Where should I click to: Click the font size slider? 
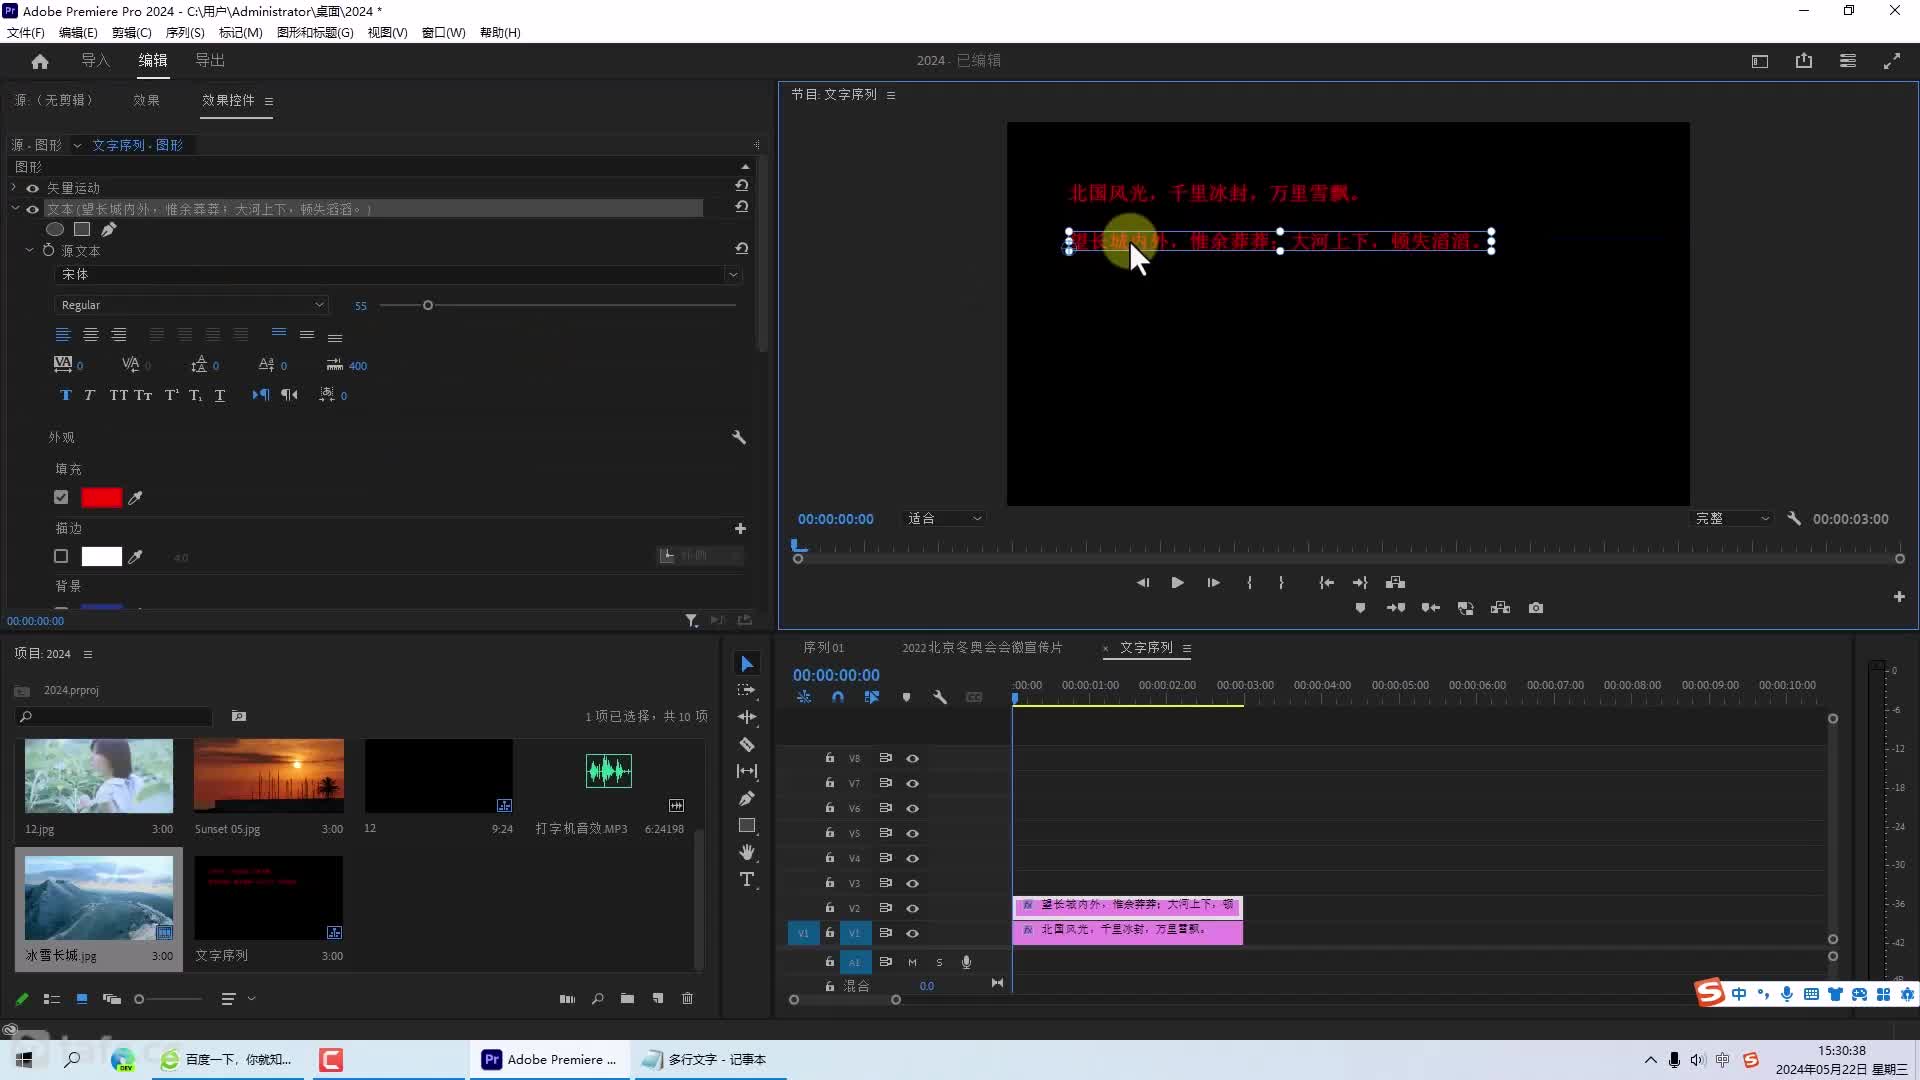tap(558, 305)
